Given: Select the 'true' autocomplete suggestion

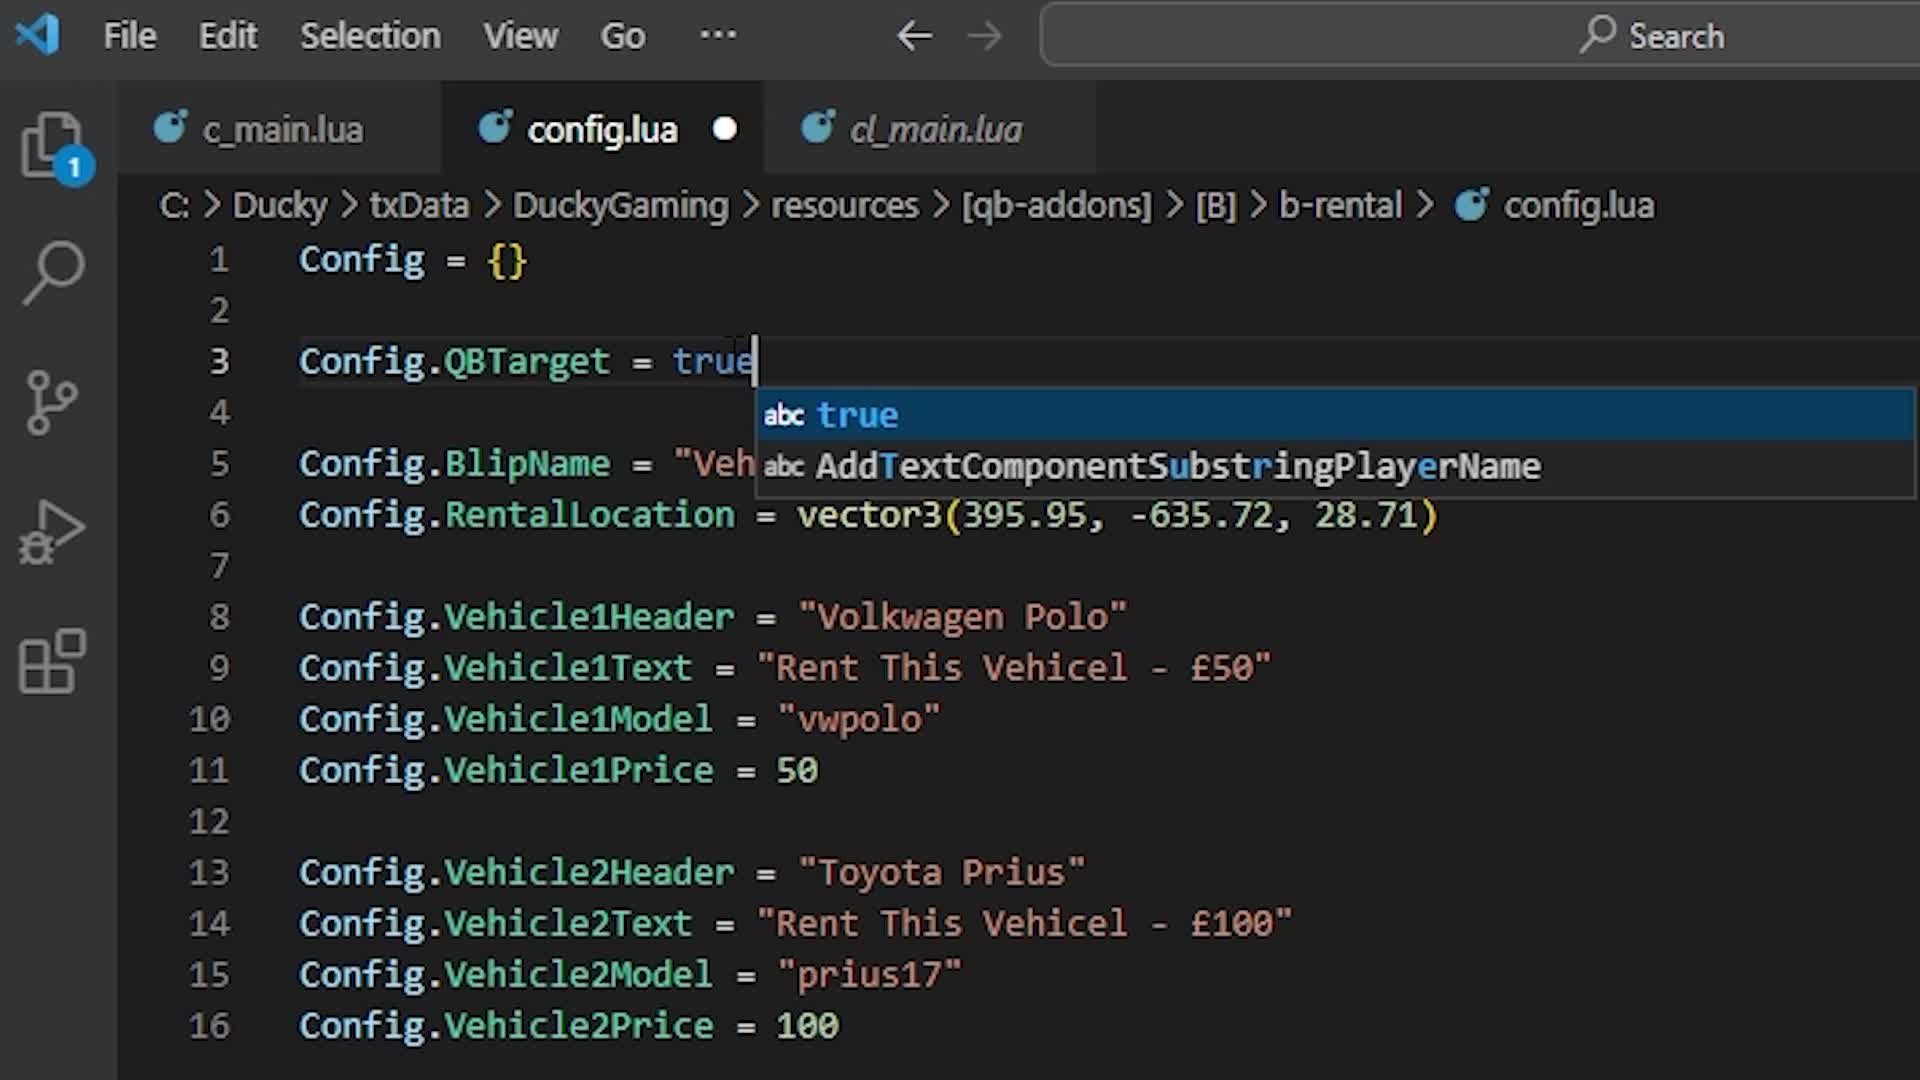Looking at the screenshot, I should [858, 415].
